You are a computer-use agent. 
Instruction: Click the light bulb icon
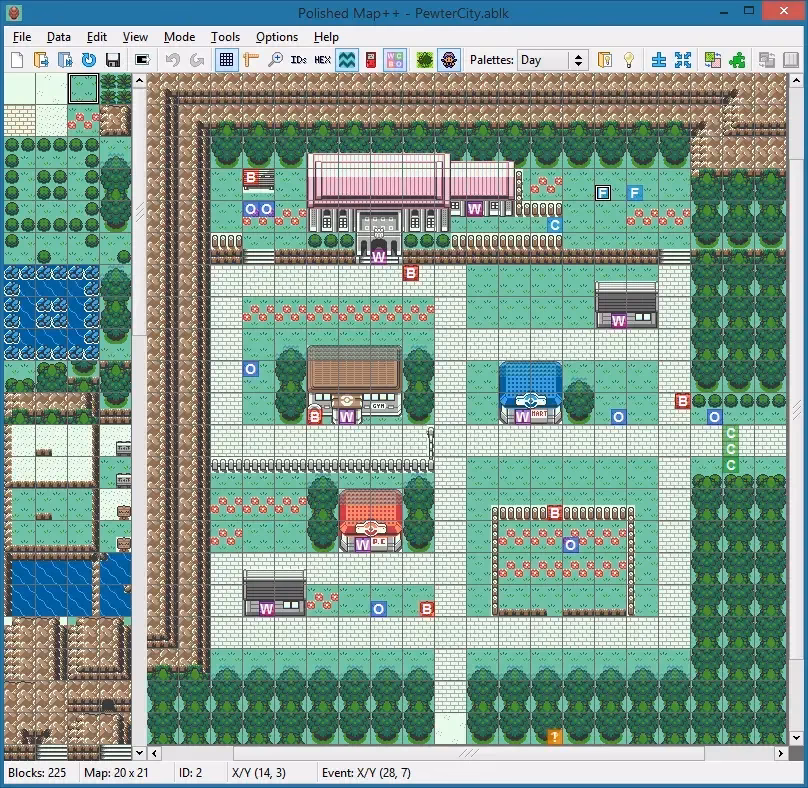(629, 60)
